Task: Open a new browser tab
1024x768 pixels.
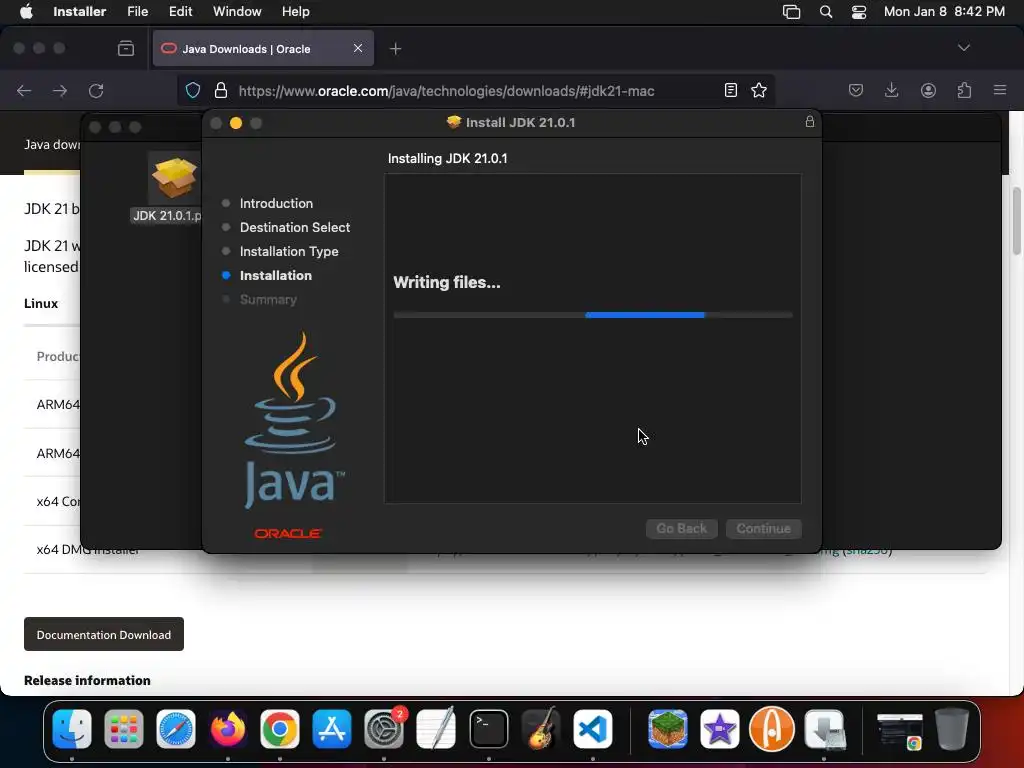Action: point(396,48)
